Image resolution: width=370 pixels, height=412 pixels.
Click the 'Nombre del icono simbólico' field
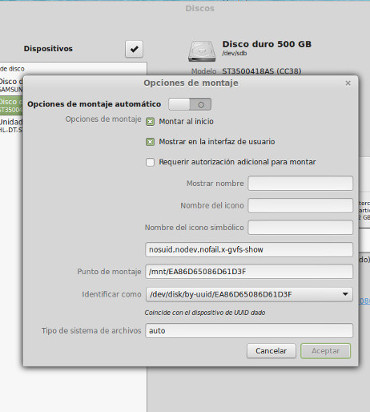coord(300,227)
